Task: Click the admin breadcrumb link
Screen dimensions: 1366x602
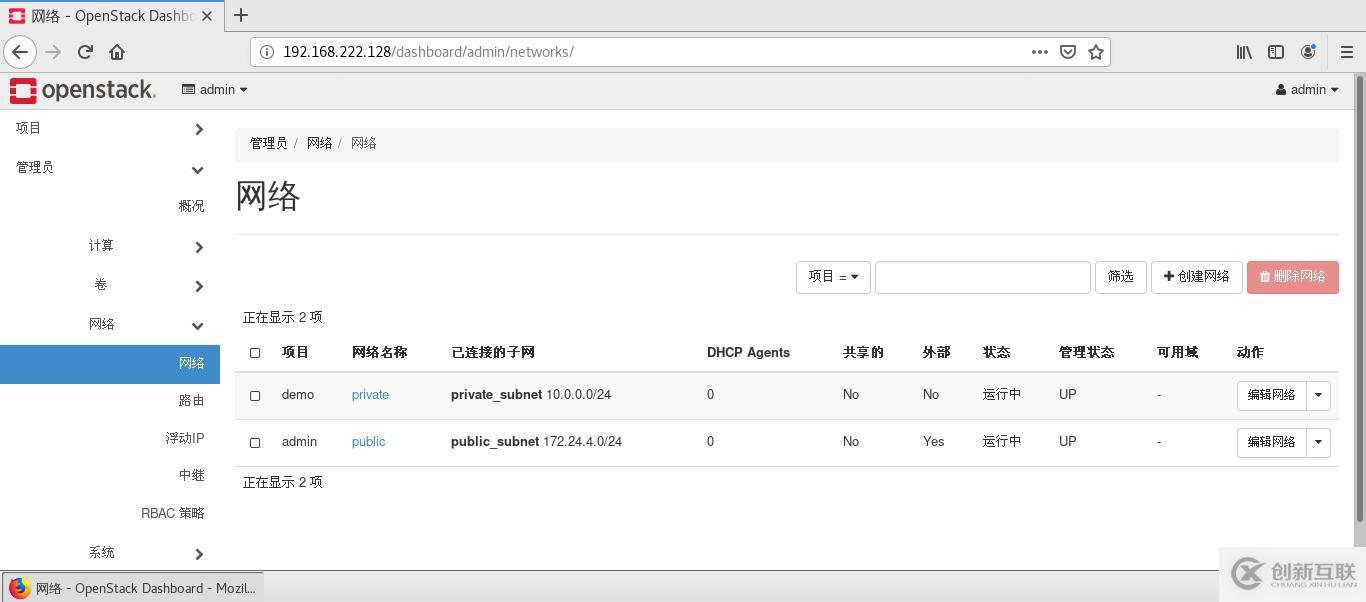Action: pos(268,143)
